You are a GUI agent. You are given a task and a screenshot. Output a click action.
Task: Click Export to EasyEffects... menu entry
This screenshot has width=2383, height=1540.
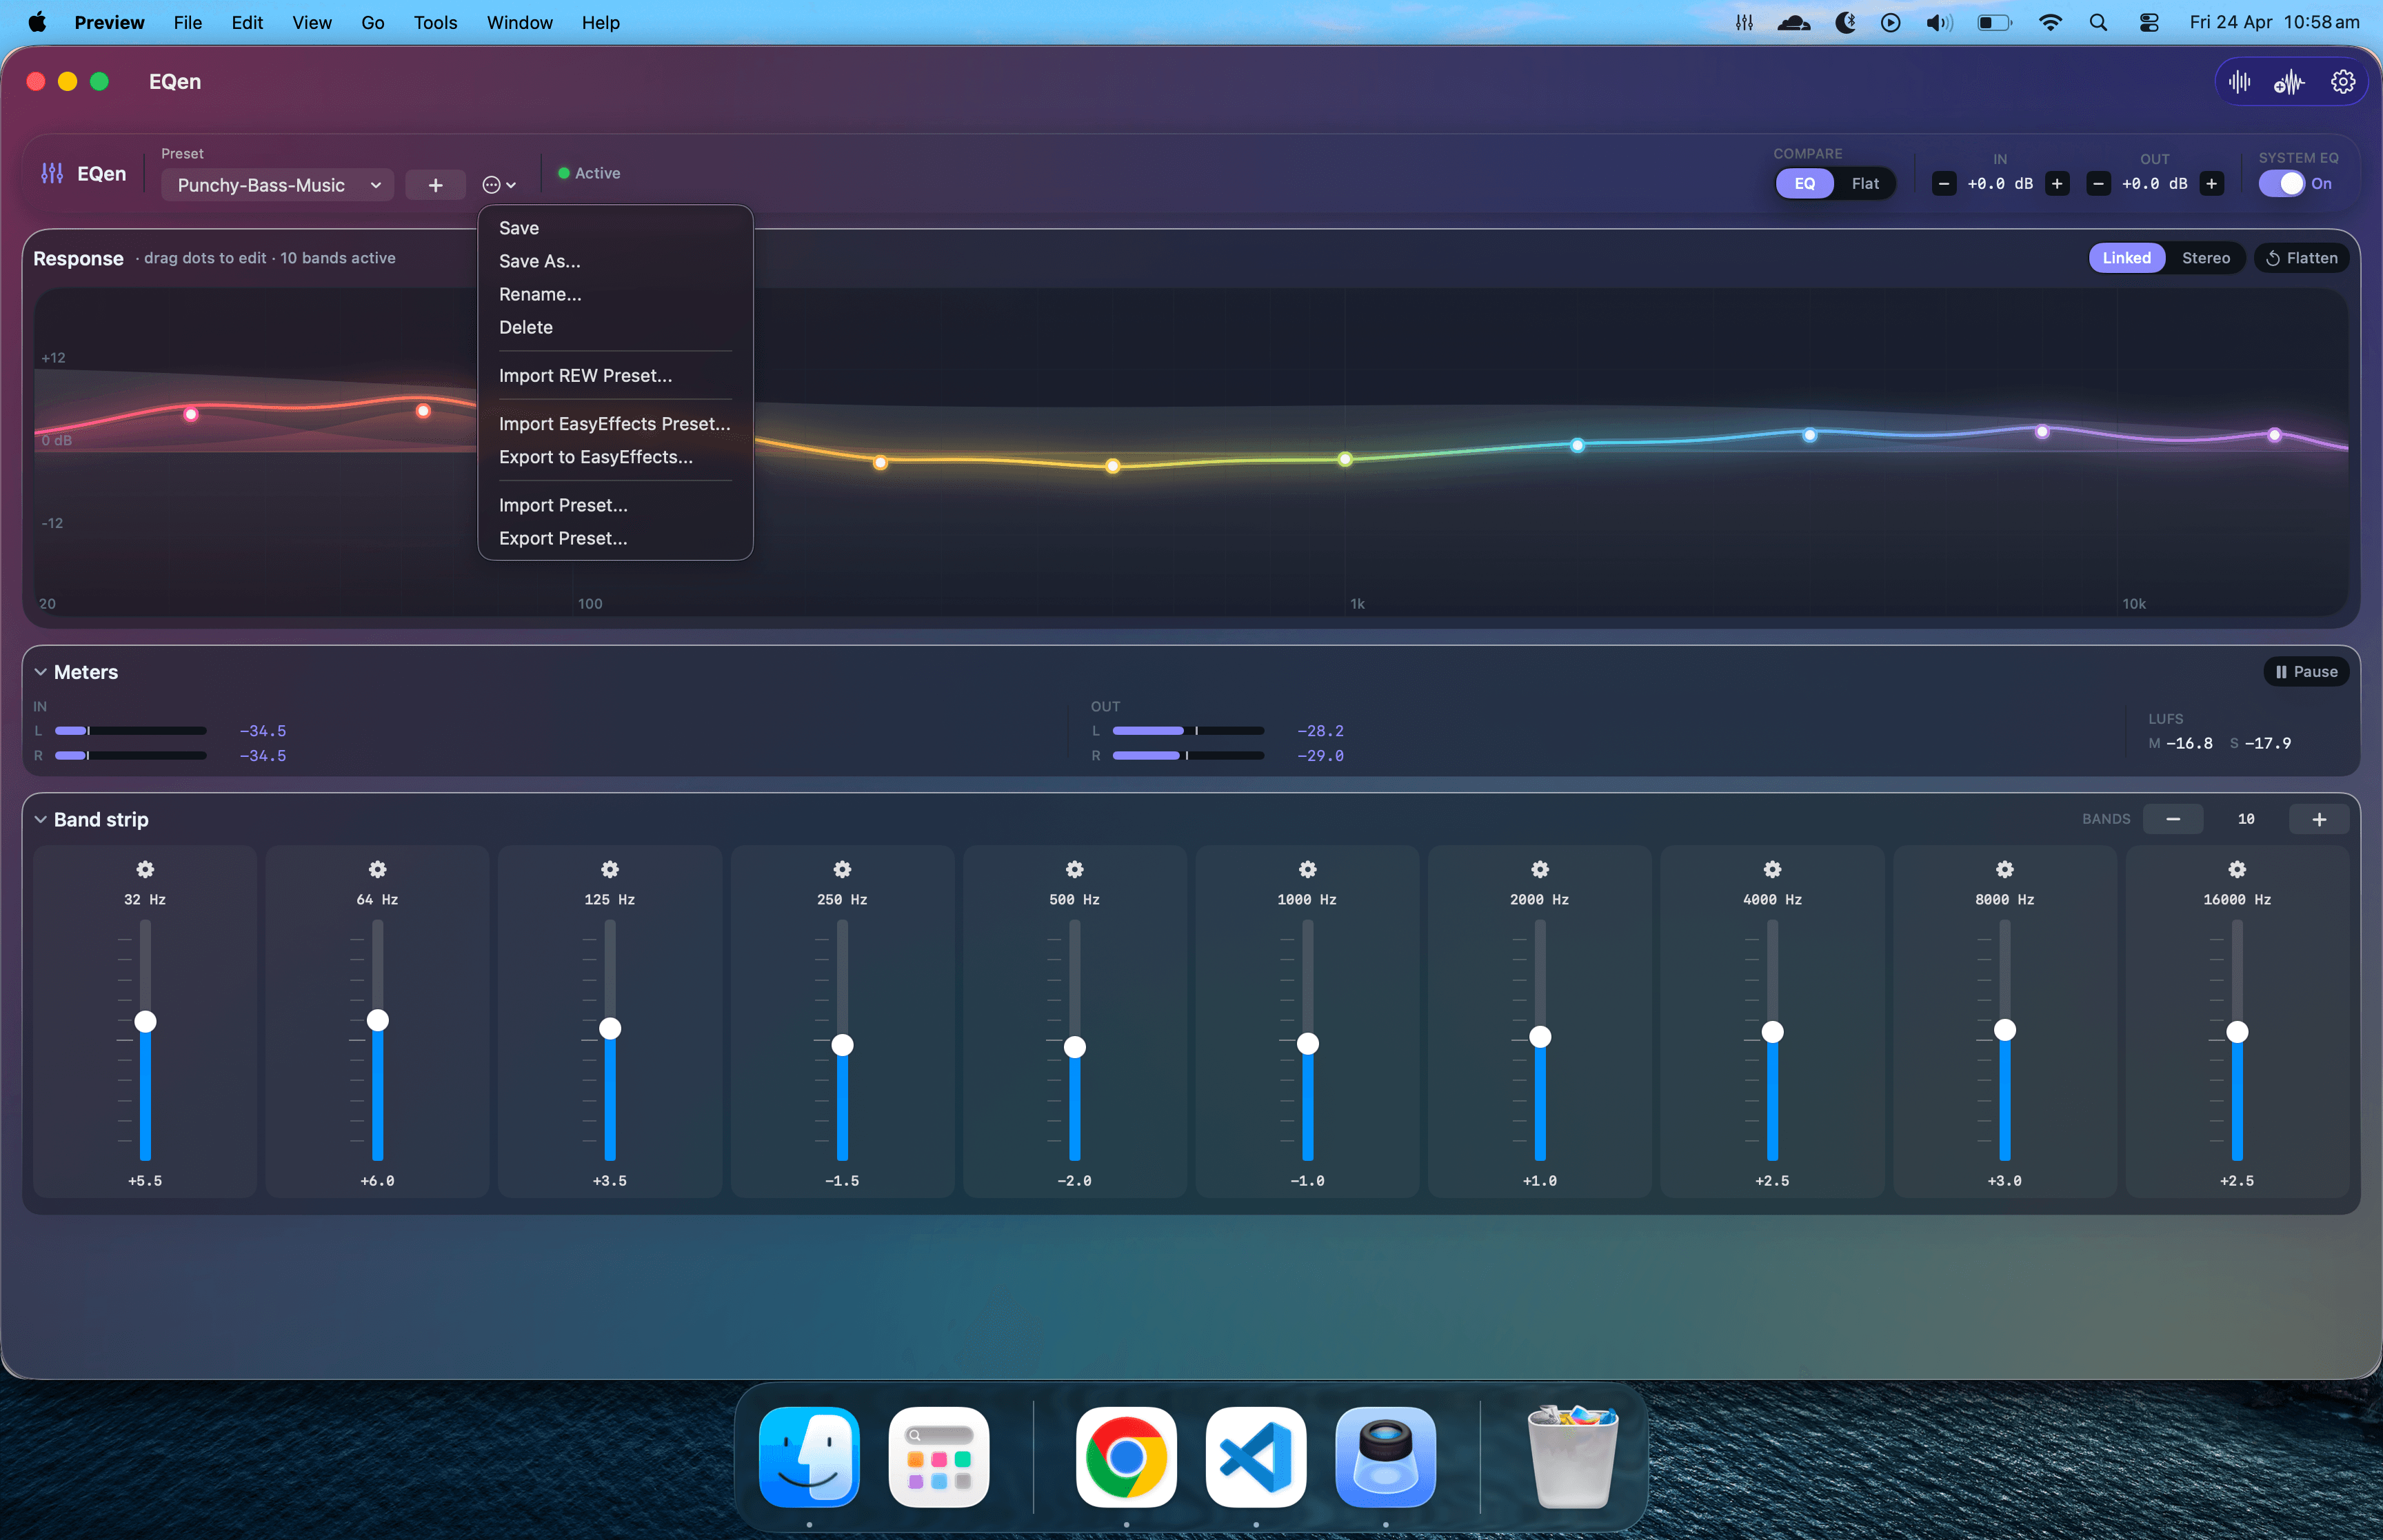(x=595, y=457)
